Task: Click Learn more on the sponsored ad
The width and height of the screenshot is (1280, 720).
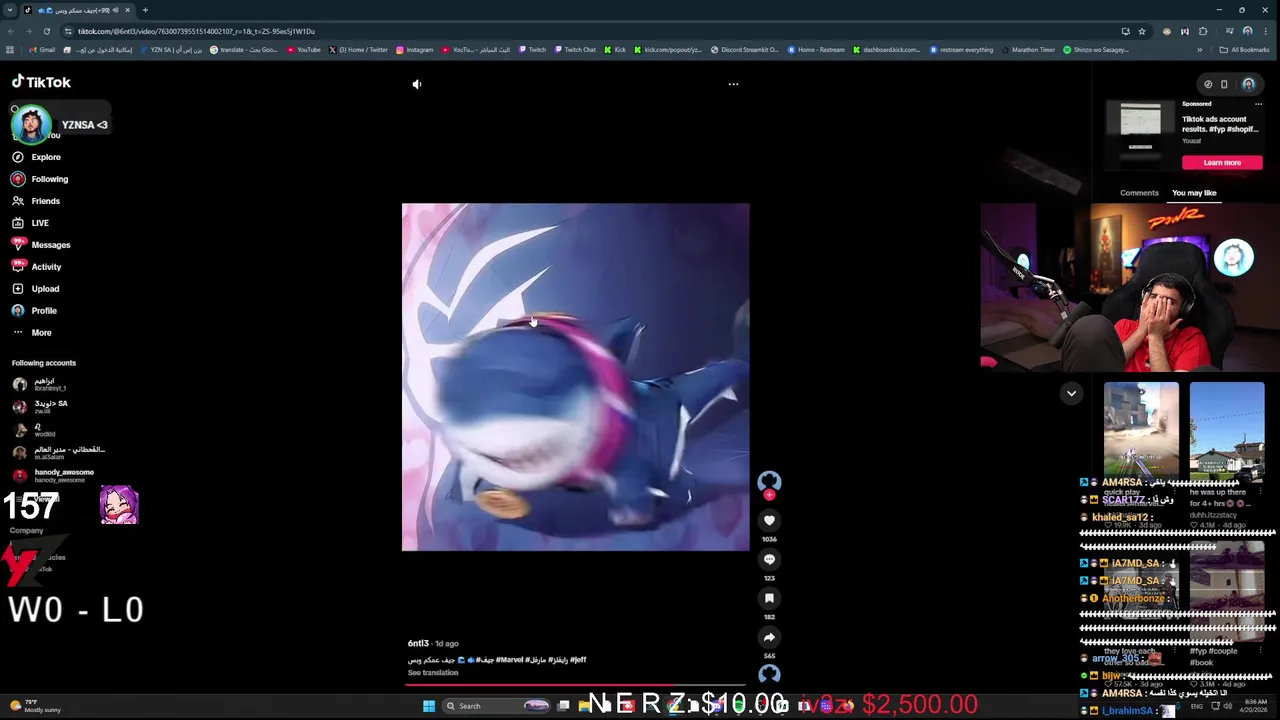Action: 1222,163
